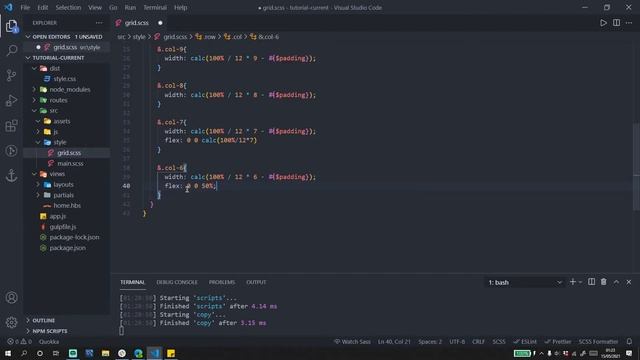
Task: Expand the node_modules folder
Action: [x=67, y=89]
